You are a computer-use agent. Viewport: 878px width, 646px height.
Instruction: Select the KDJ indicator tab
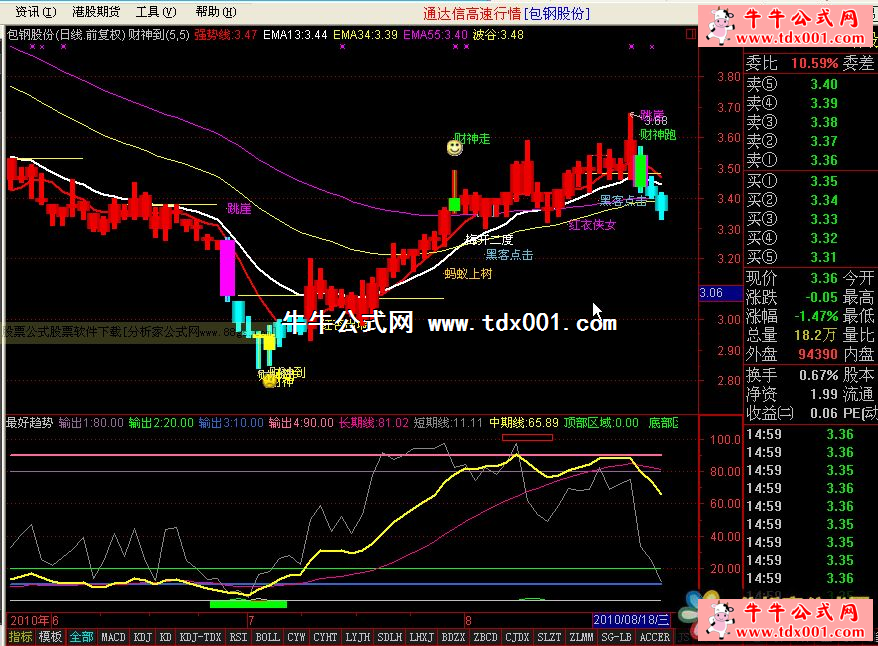[x=143, y=637]
